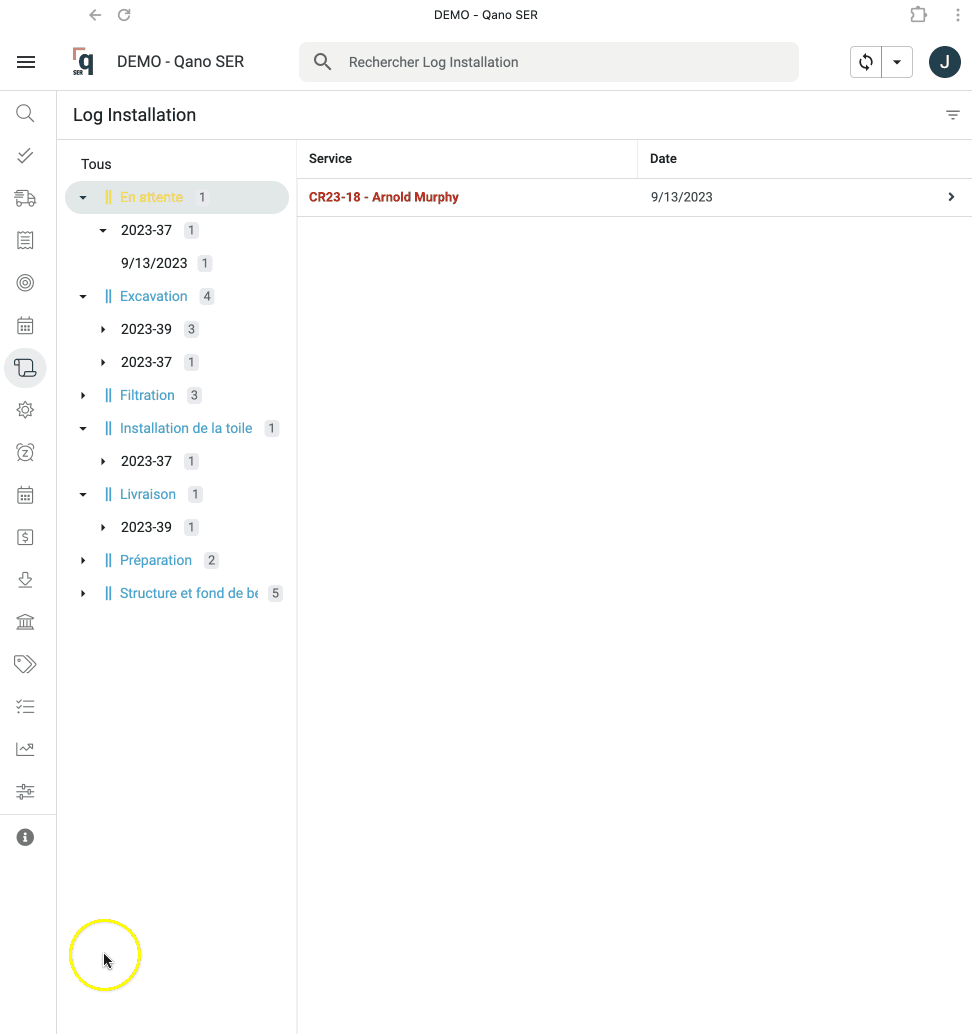Open the snooze alarm clock icon
Image resolution: width=972 pixels, height=1034 pixels.
pos(25,452)
